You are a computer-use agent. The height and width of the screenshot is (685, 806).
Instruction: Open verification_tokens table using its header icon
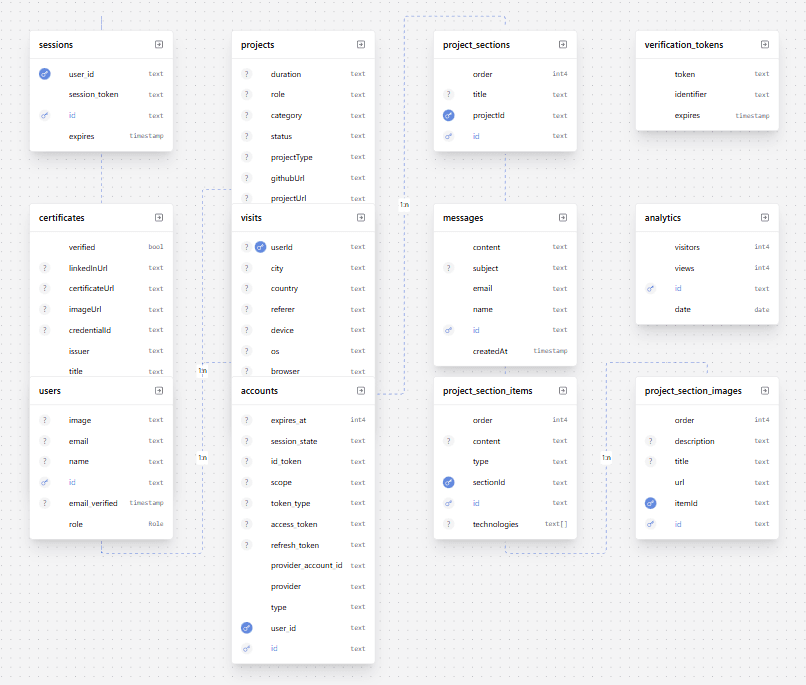[765, 45]
